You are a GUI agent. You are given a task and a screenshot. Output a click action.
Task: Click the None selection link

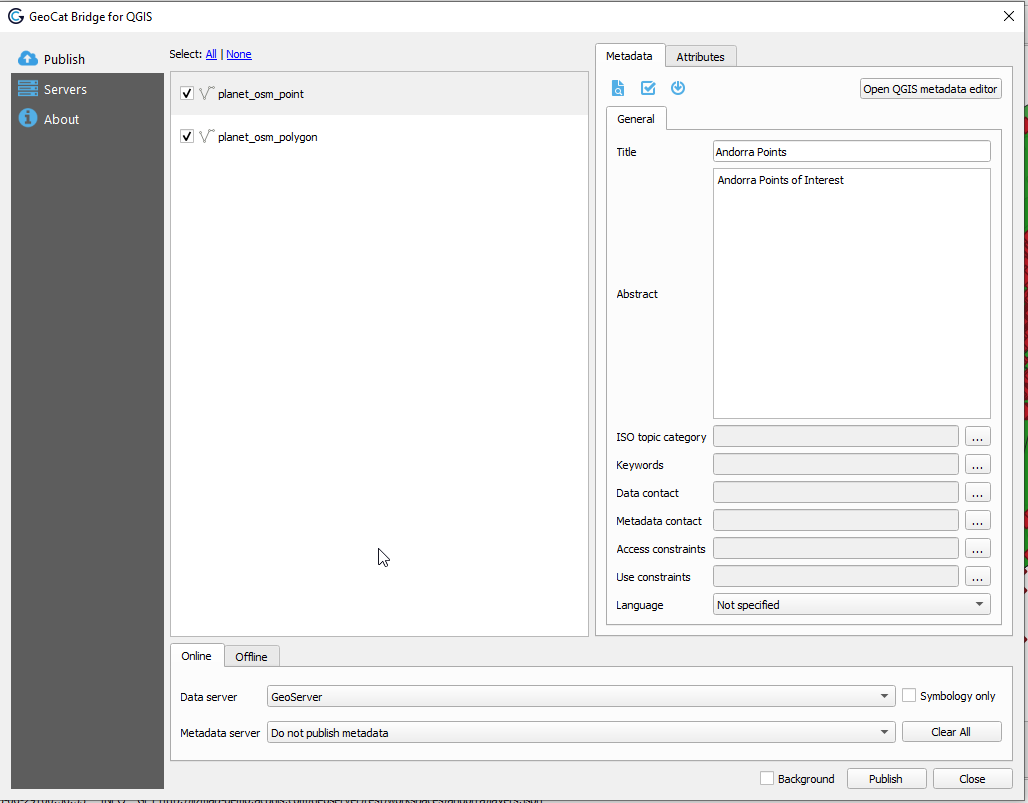239,54
